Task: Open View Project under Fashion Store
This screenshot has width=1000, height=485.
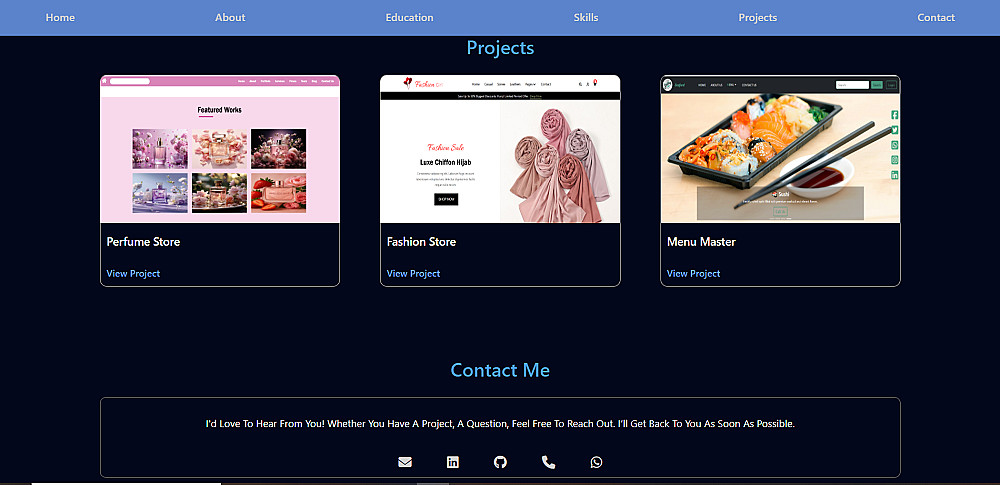Action: [413, 273]
